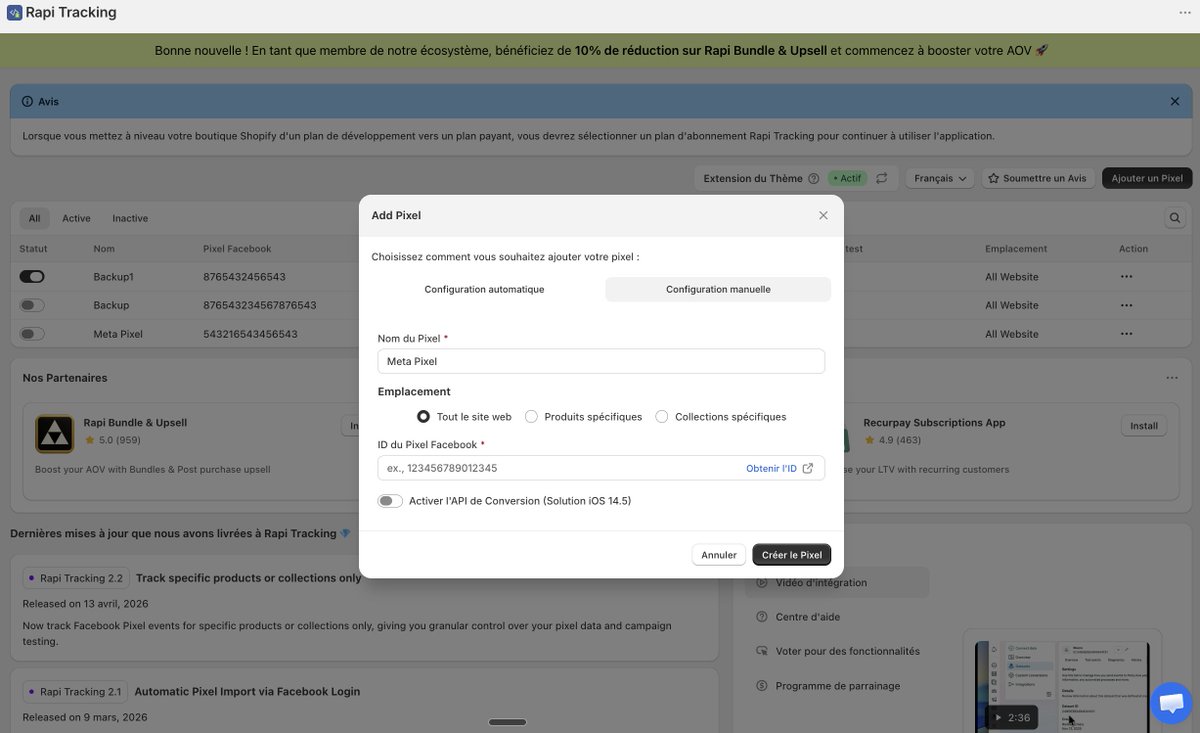Switch to the Inactive tab
Viewport: 1200px width, 733px height.
pyautogui.click(x=130, y=218)
